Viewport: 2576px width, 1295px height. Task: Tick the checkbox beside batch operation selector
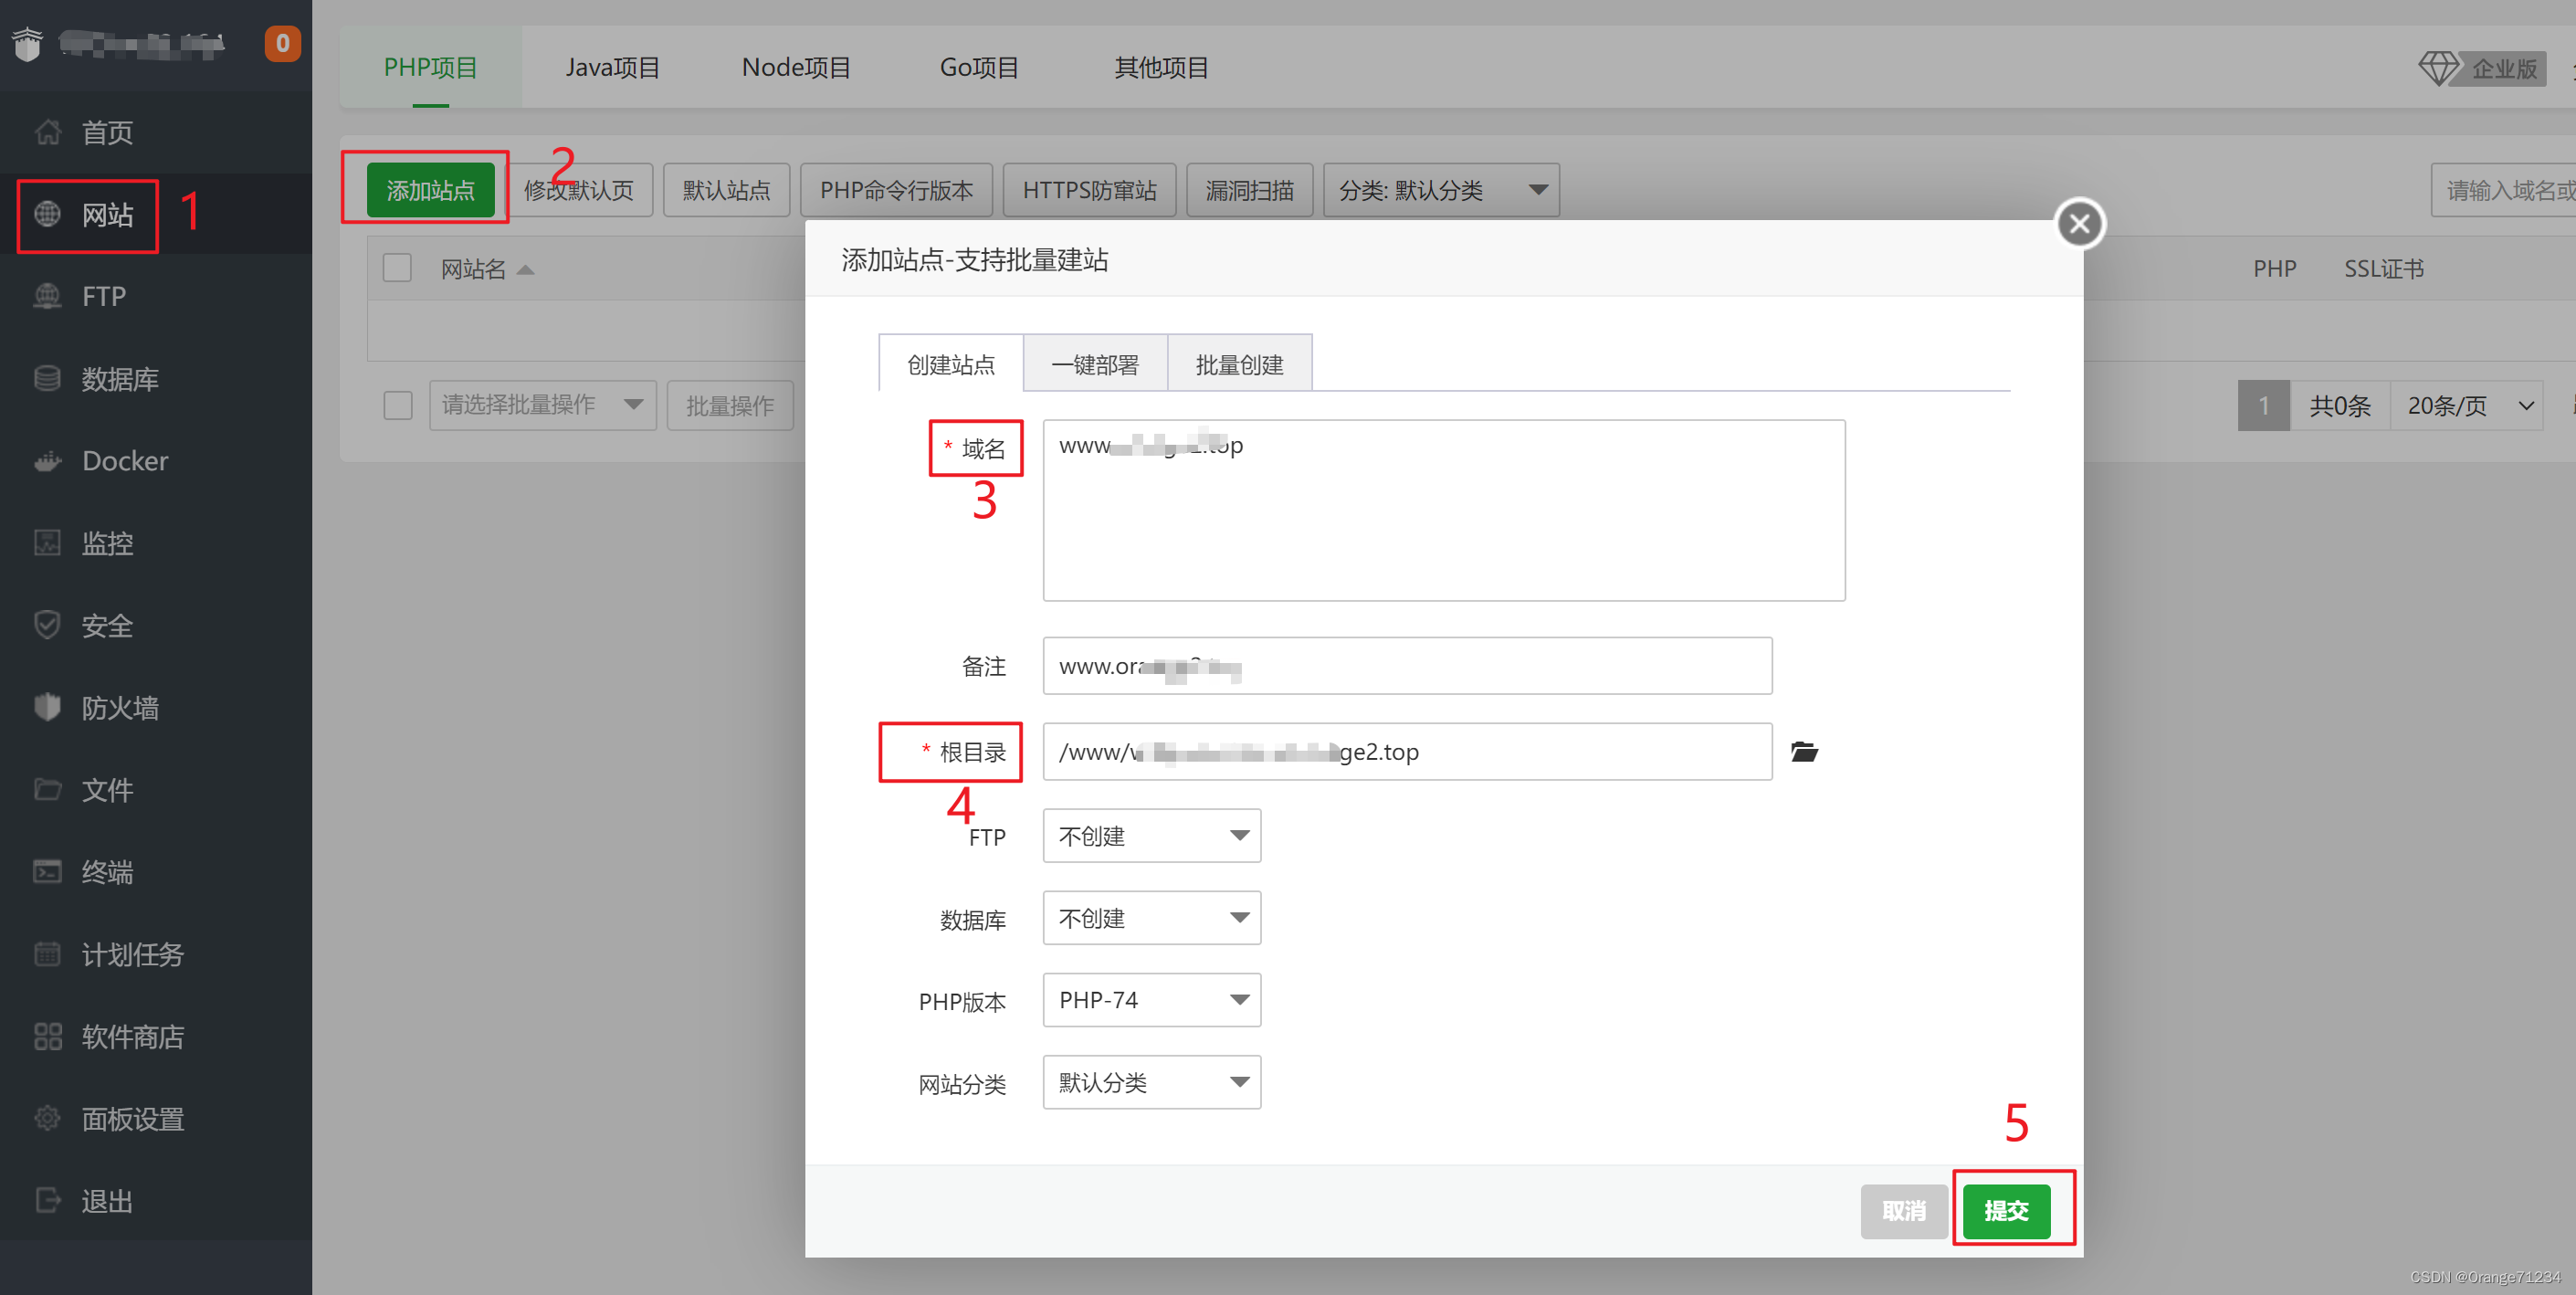[397, 405]
